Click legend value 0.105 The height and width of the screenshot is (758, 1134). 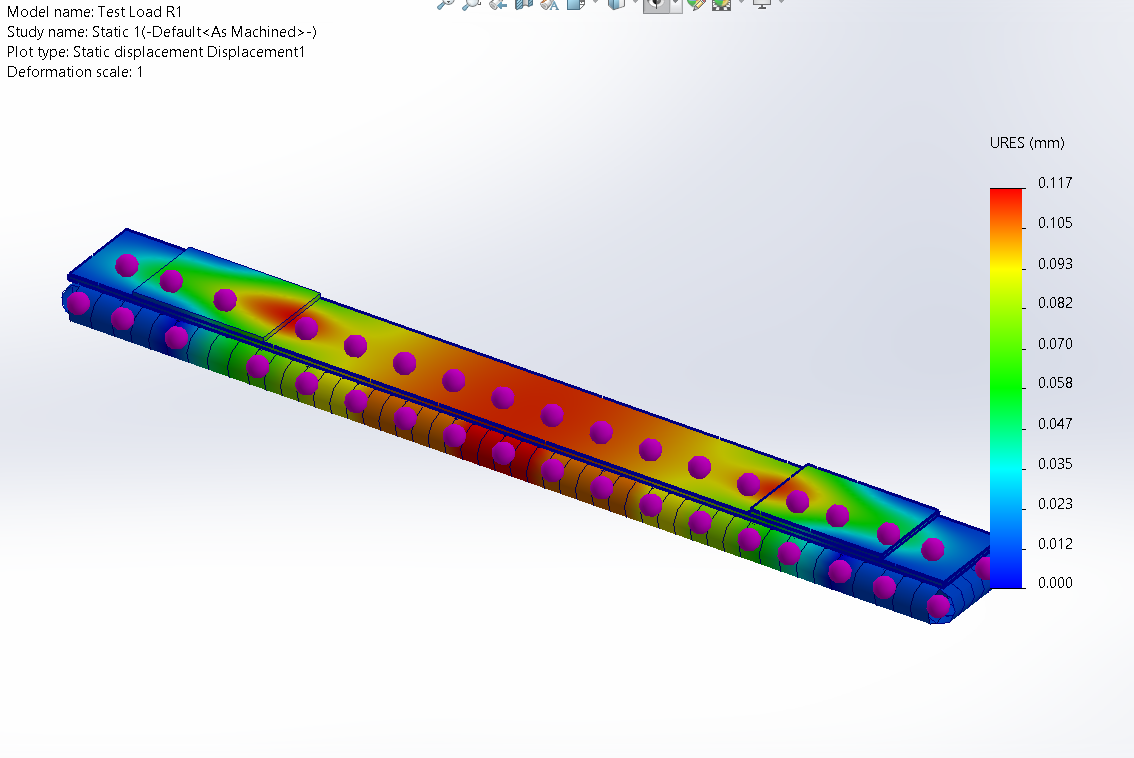1055,223
